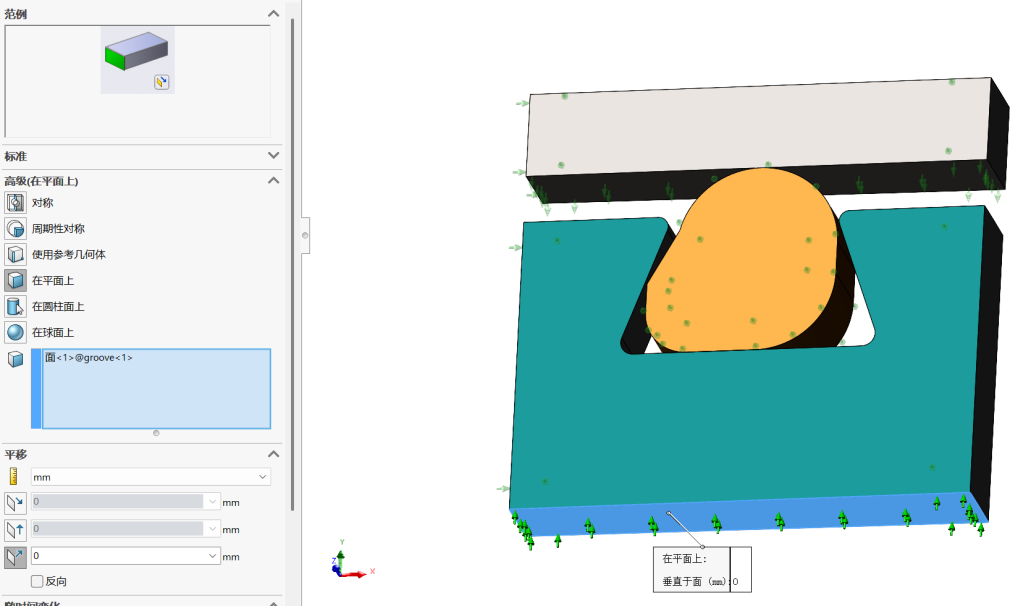Image resolution: width=1010 pixels, height=606 pixels.
Task: Click the example box thumbnail image
Action: click(137, 60)
